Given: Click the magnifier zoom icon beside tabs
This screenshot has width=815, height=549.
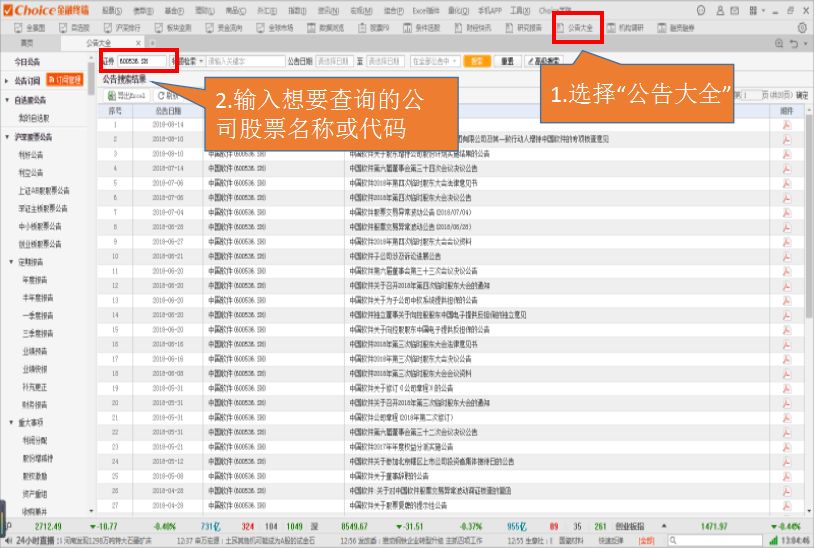Looking at the screenshot, I should click(x=779, y=44).
